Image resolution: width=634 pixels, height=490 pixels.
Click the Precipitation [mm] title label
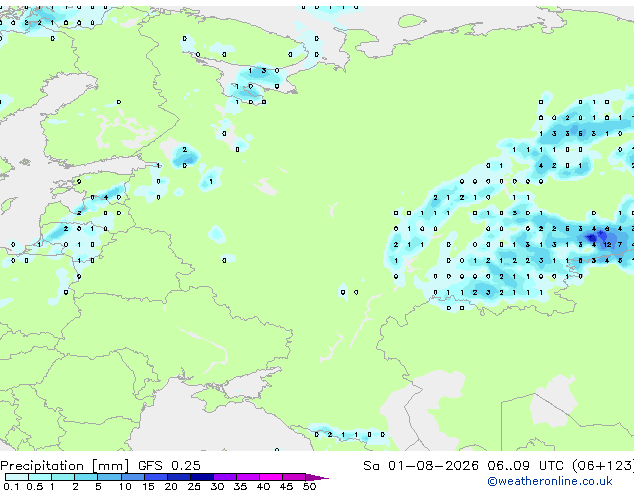[65, 466]
